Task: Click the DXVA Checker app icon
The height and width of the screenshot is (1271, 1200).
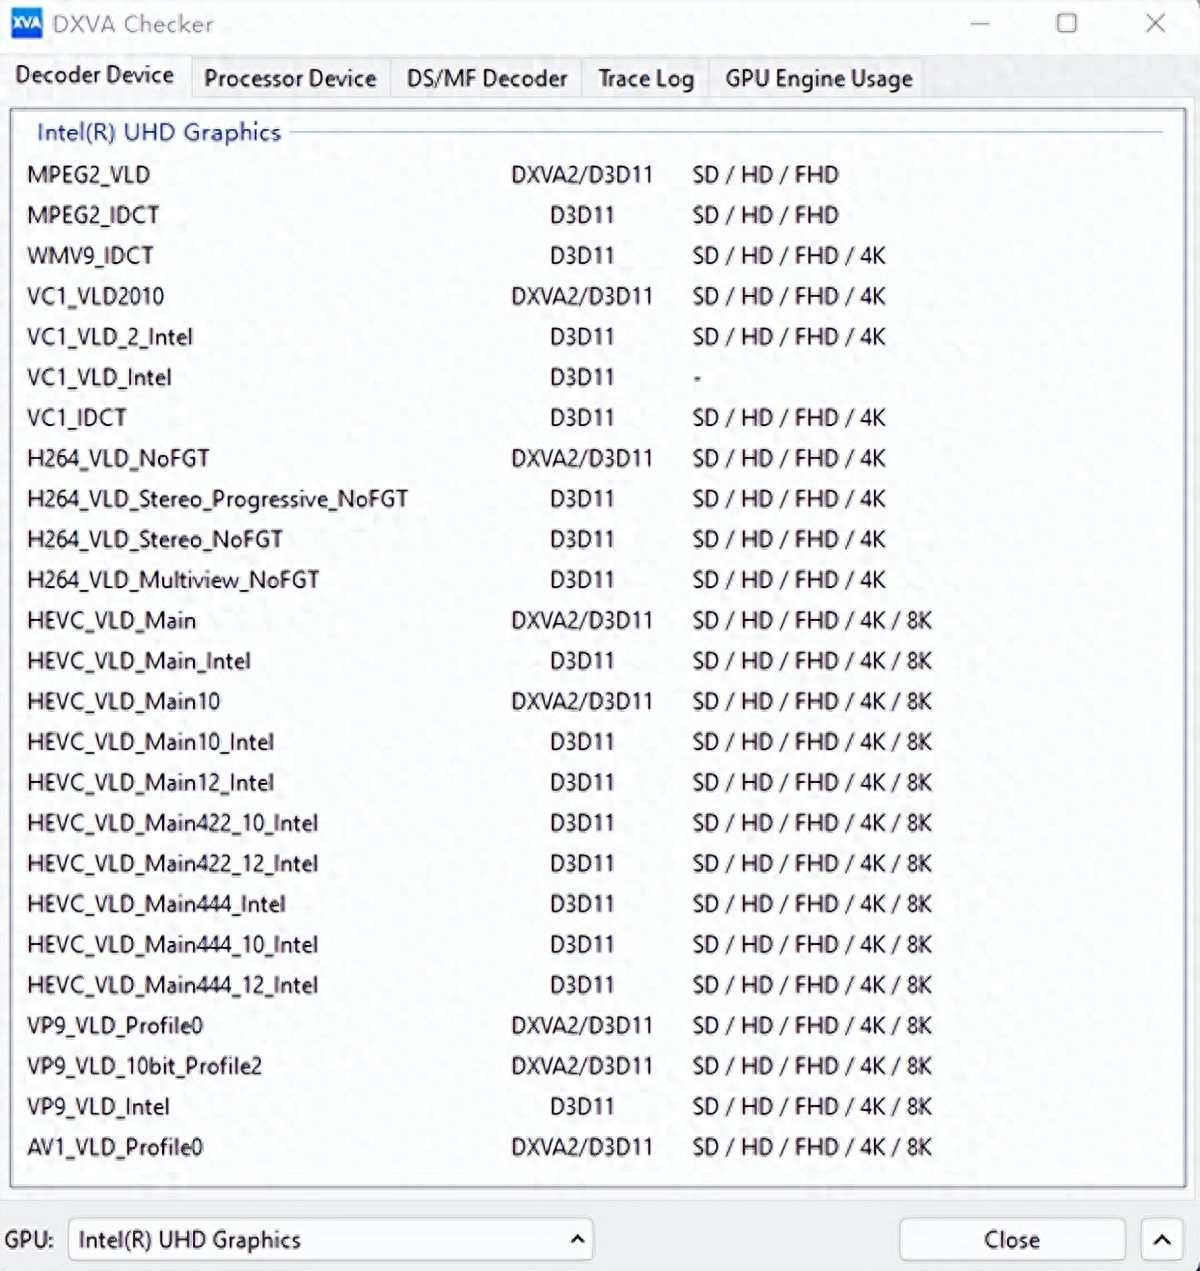Action: coord(27,23)
